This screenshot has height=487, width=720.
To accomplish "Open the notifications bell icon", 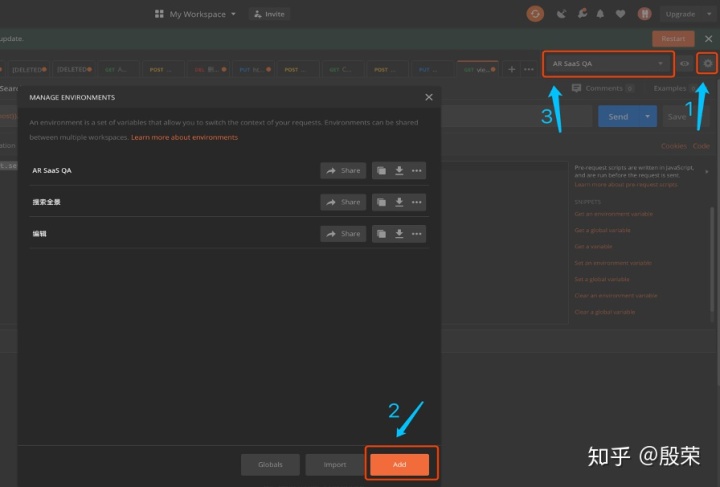I will pyautogui.click(x=600, y=14).
